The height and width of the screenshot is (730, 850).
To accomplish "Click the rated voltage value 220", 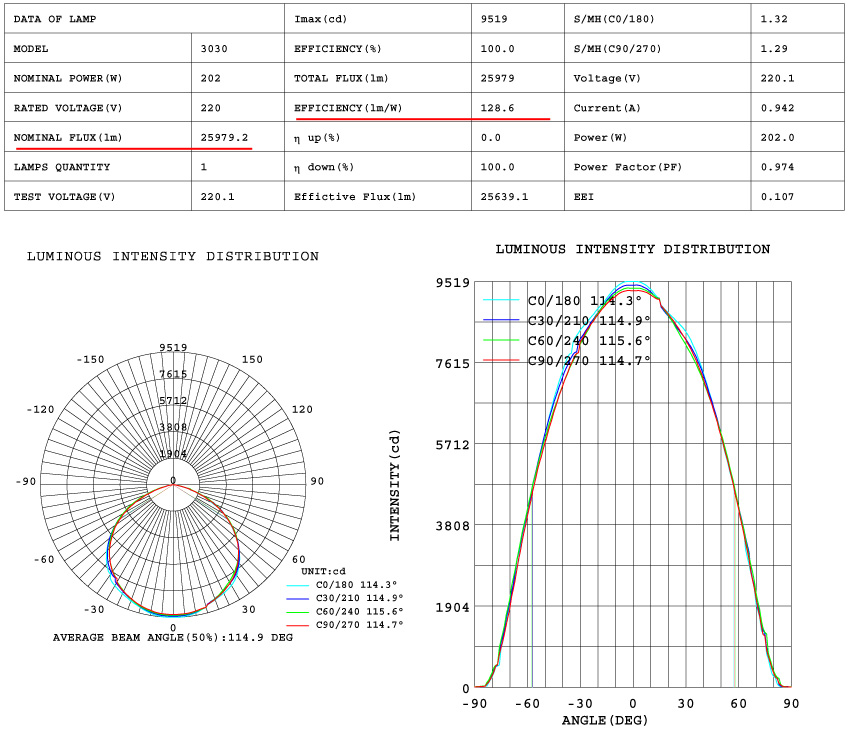I will click(237, 108).
